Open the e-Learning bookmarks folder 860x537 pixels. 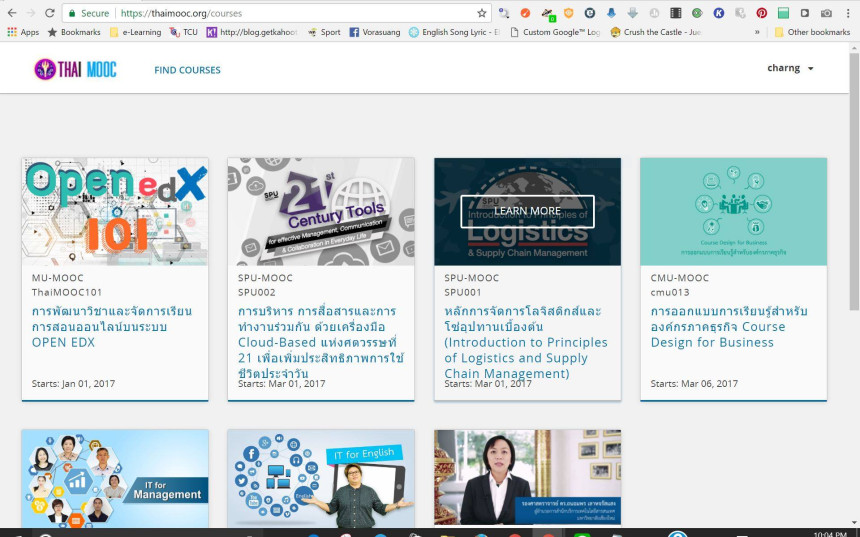(135, 32)
